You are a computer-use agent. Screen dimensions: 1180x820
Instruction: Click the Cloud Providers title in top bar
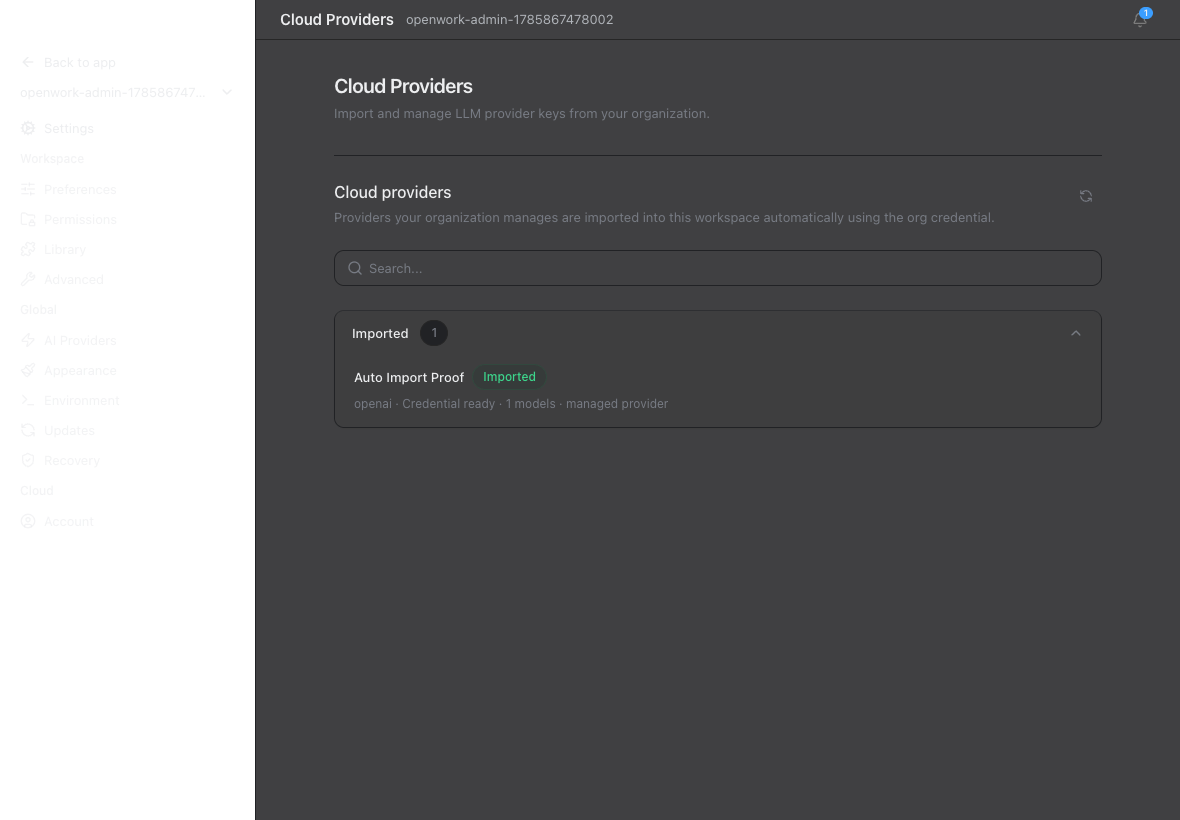[336, 20]
